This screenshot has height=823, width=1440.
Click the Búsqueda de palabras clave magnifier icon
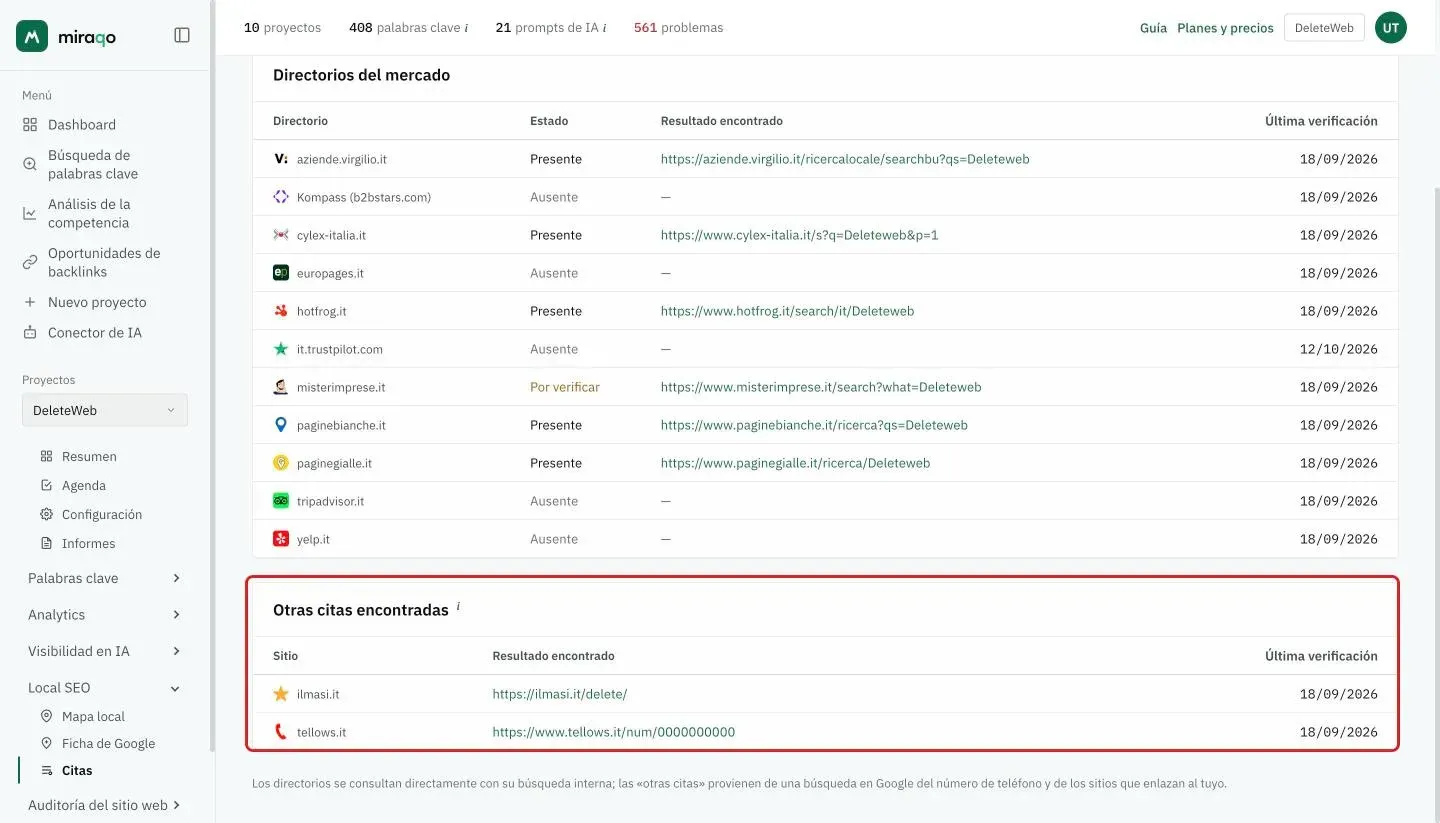pos(30,164)
